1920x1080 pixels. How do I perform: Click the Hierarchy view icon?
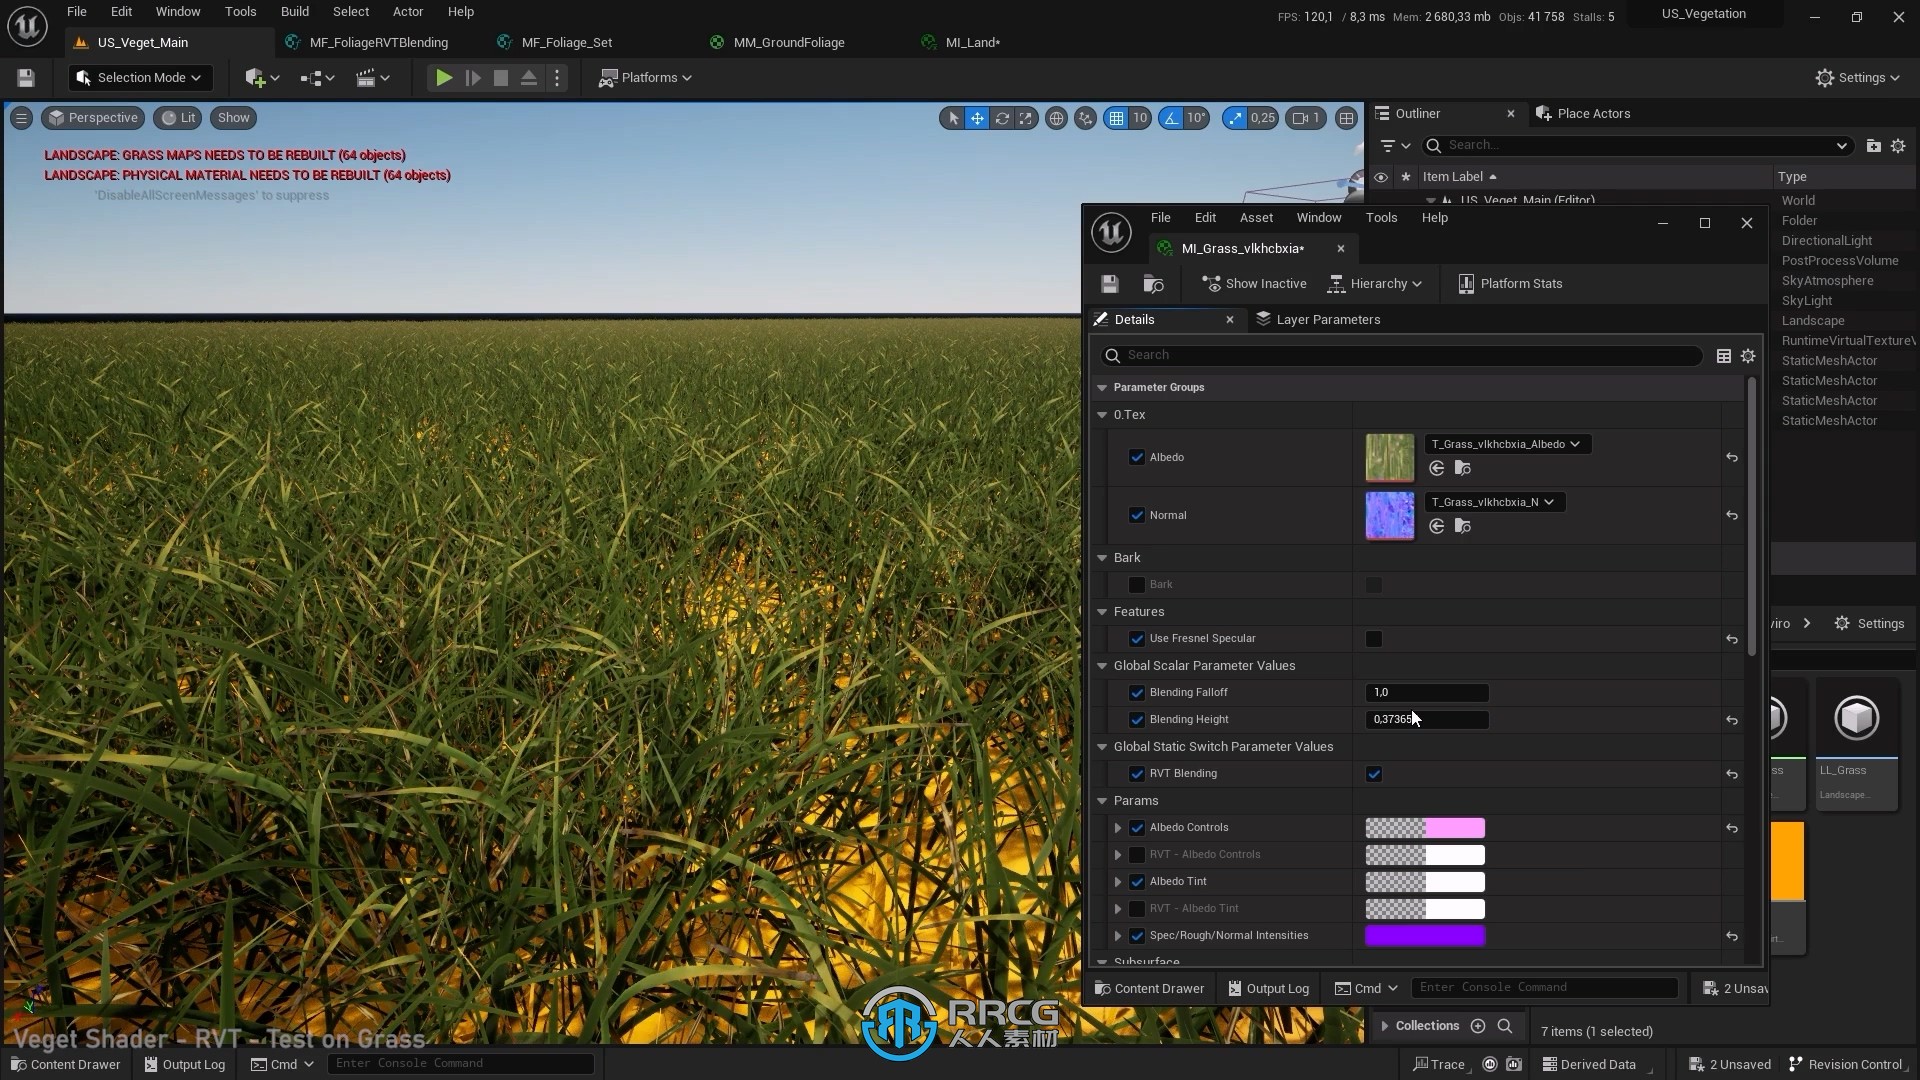[1337, 282]
